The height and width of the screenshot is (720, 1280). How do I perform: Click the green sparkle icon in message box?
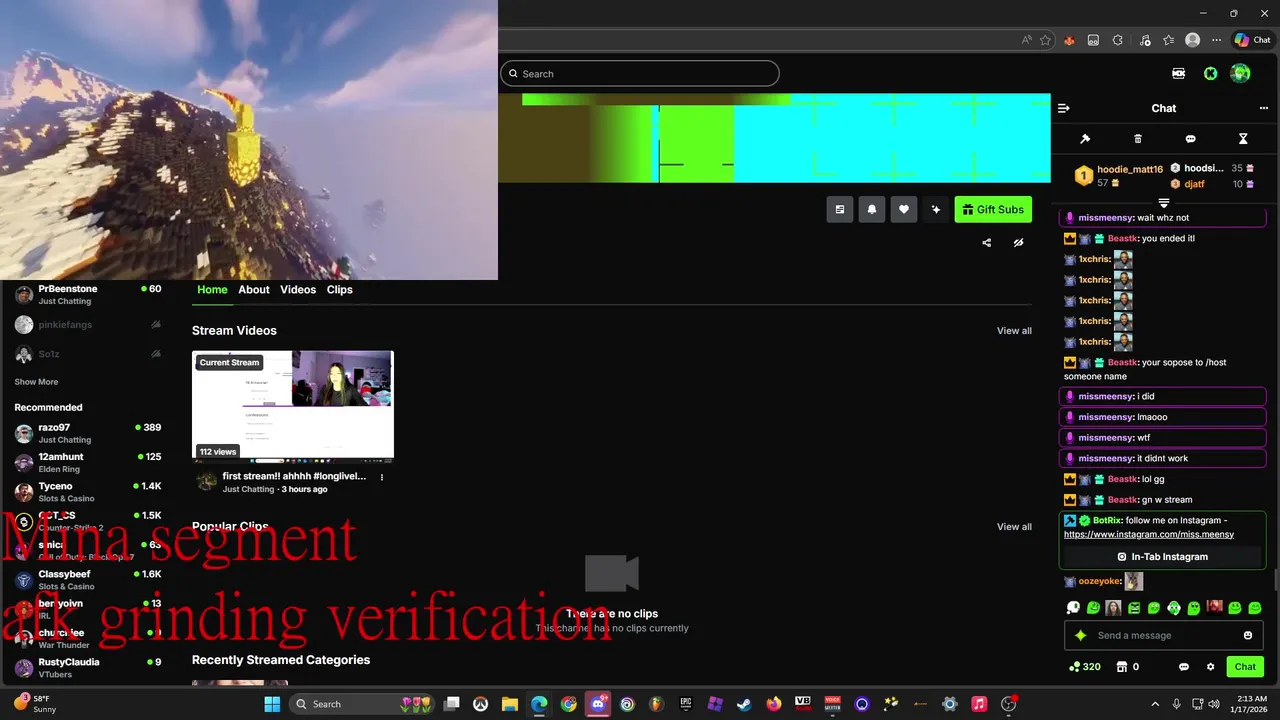coord(1080,635)
